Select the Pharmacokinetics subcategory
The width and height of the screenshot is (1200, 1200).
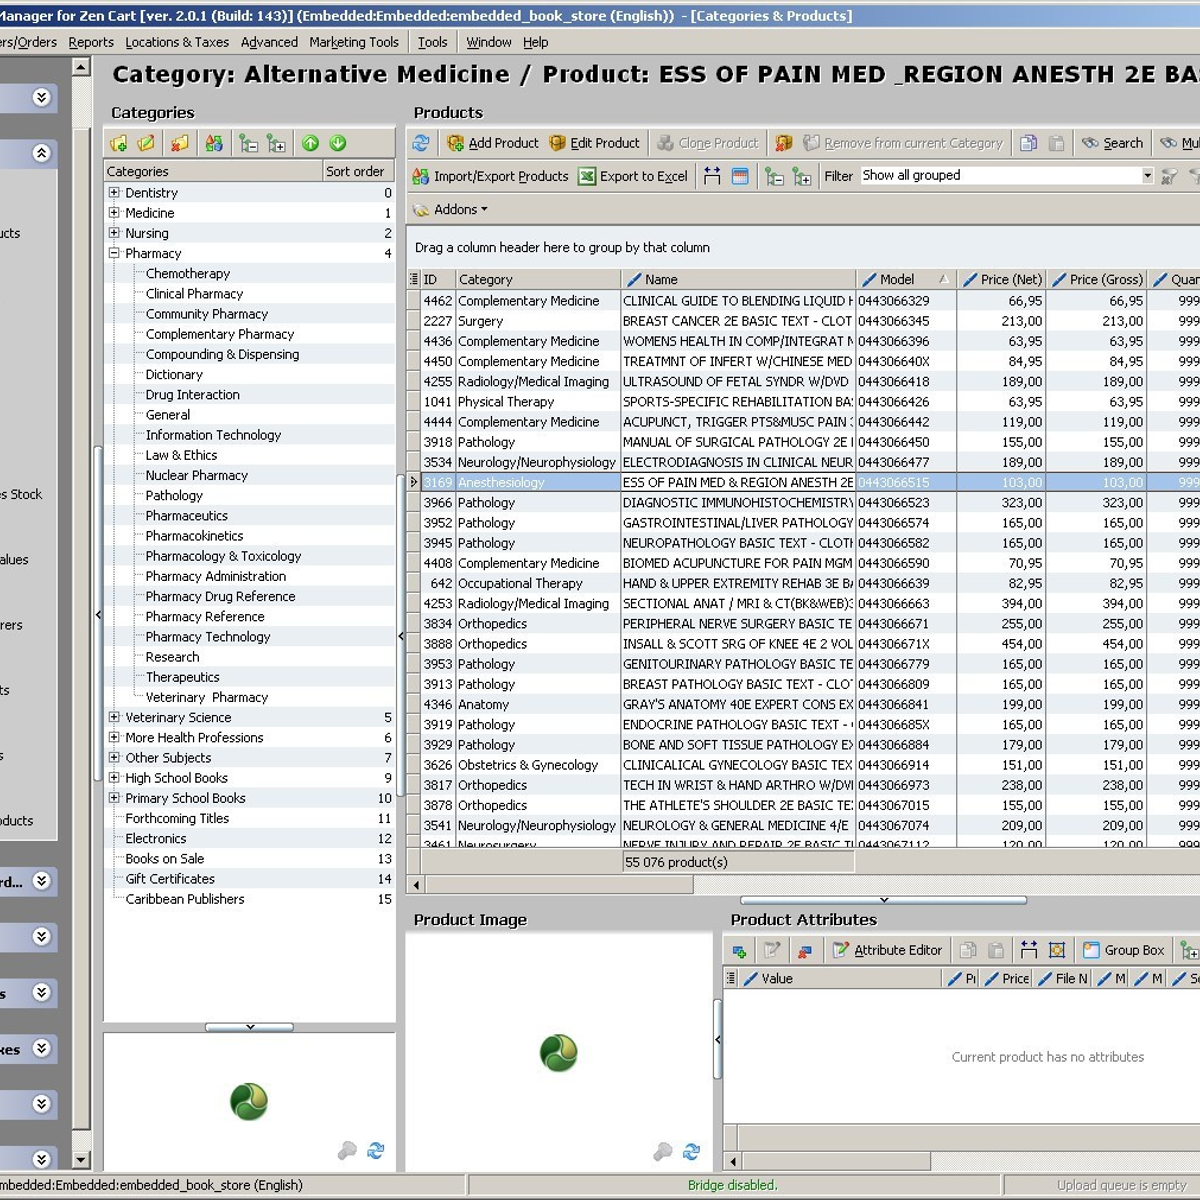[194, 536]
